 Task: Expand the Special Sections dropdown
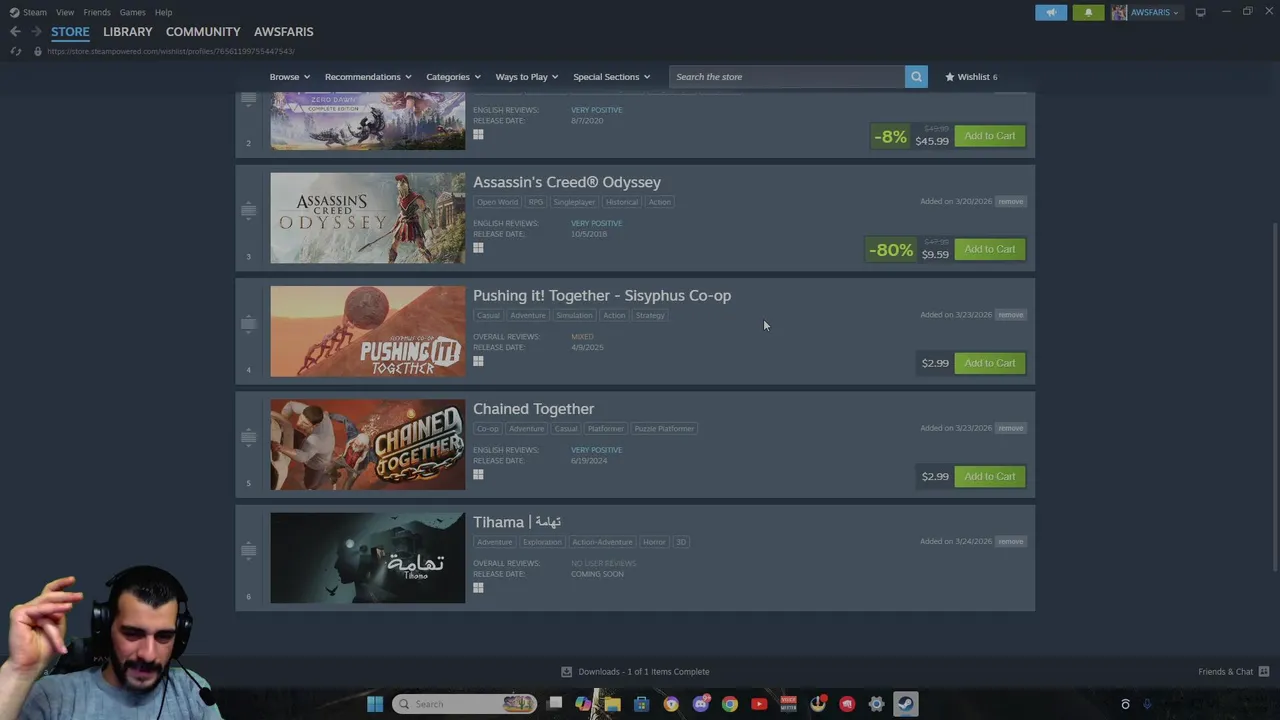[611, 77]
